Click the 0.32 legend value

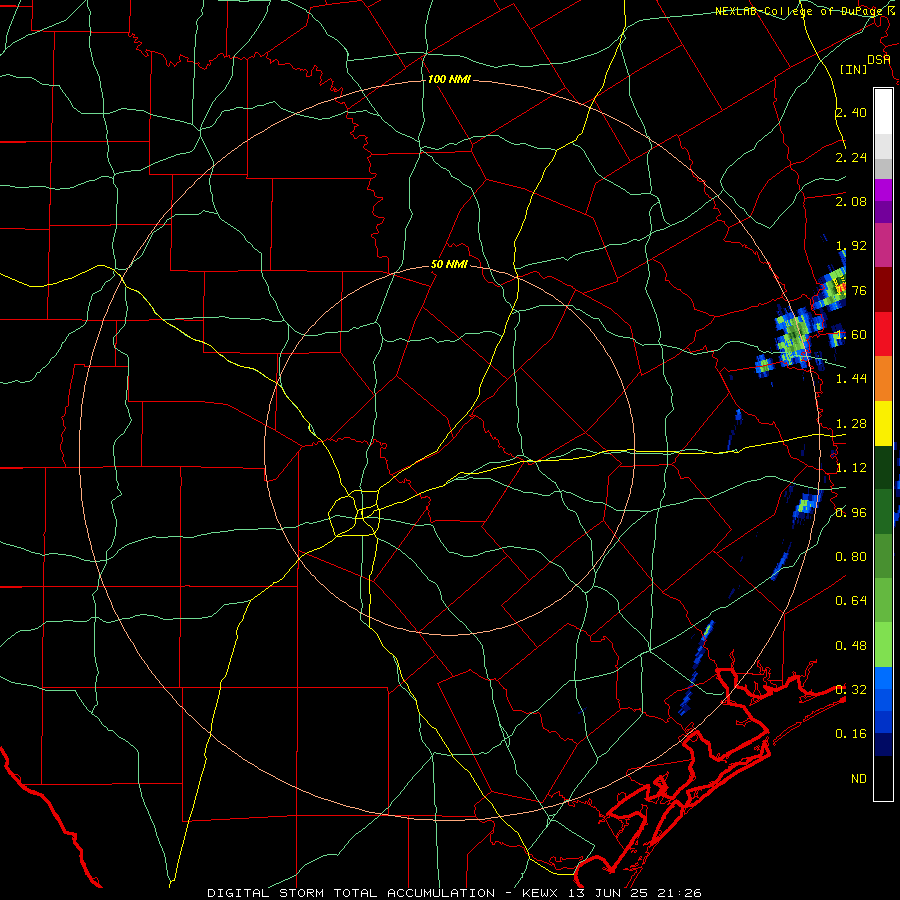point(851,690)
